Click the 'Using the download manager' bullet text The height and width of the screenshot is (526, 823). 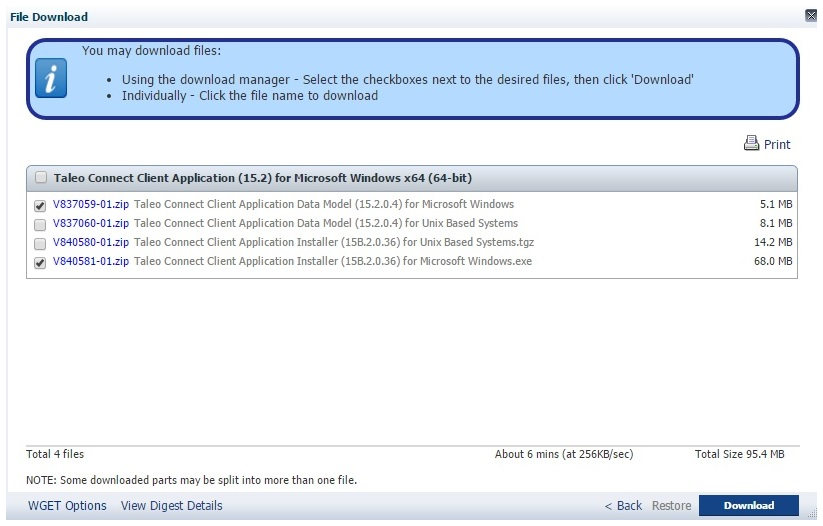pyautogui.click(x=408, y=80)
